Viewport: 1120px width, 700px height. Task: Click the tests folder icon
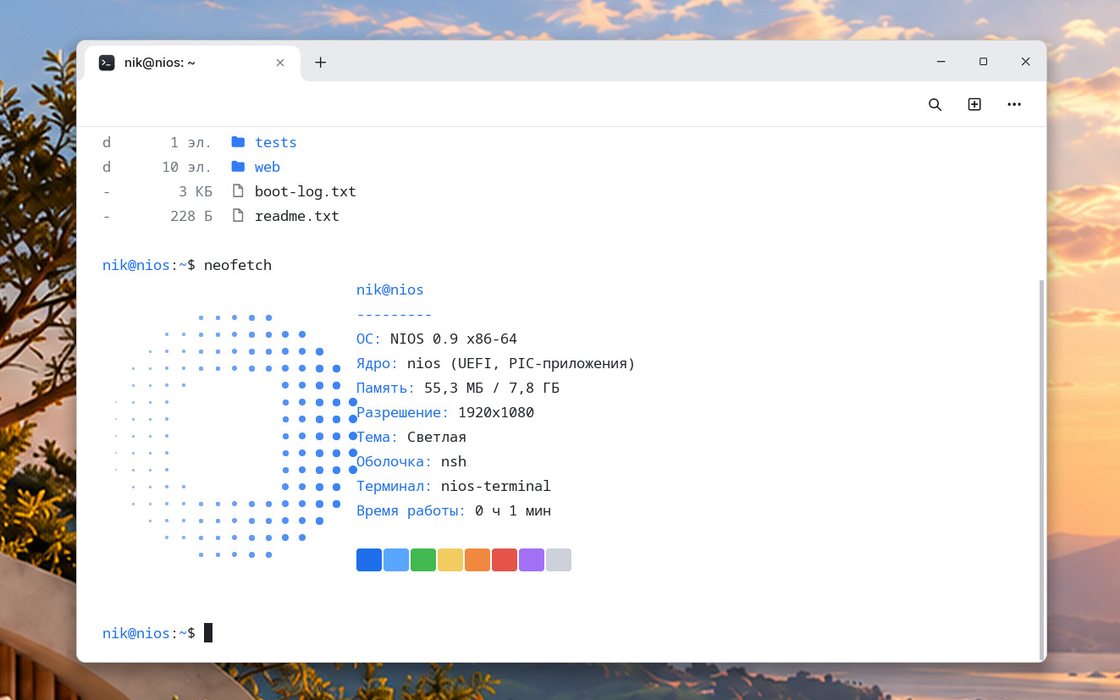click(x=238, y=142)
